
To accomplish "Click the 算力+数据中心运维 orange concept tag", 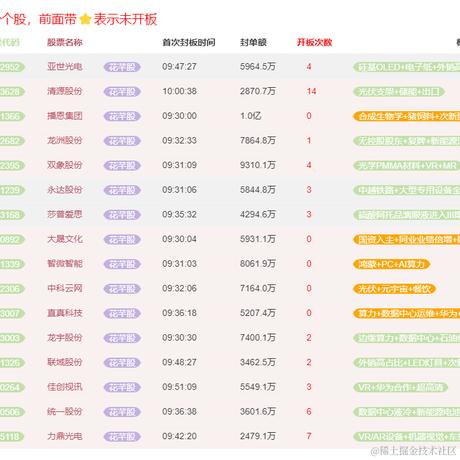I will tap(406, 314).
